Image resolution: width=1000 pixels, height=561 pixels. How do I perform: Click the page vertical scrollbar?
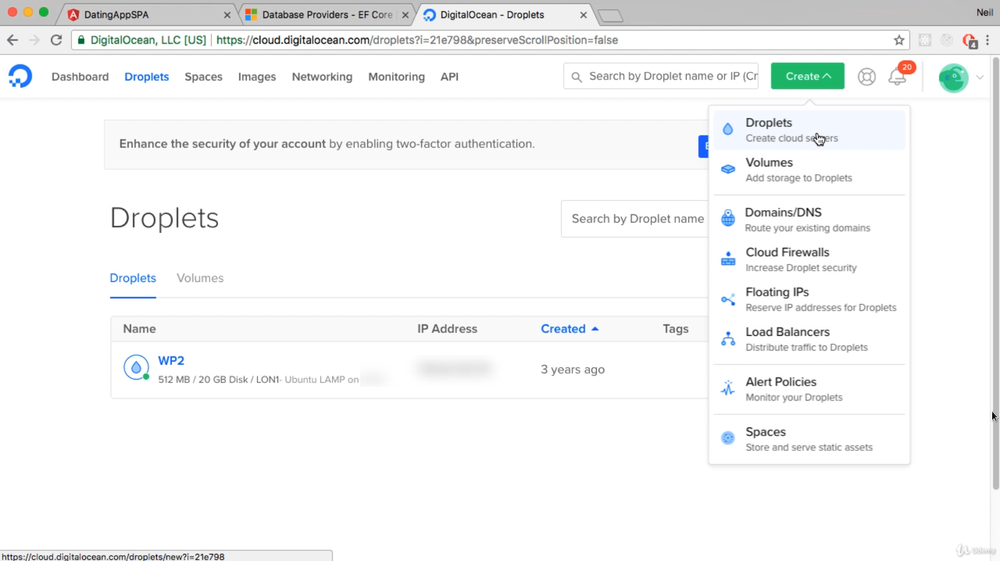pyautogui.click(x=995, y=274)
